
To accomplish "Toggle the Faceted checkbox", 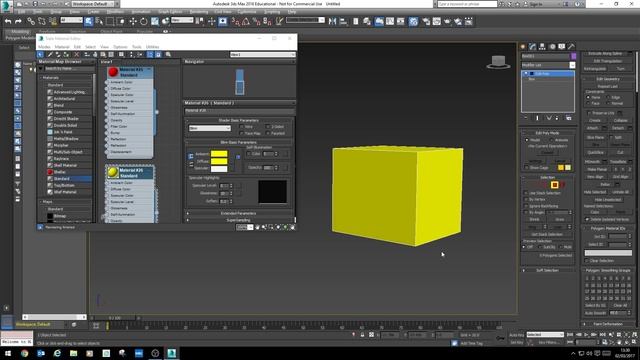I will (268, 133).
